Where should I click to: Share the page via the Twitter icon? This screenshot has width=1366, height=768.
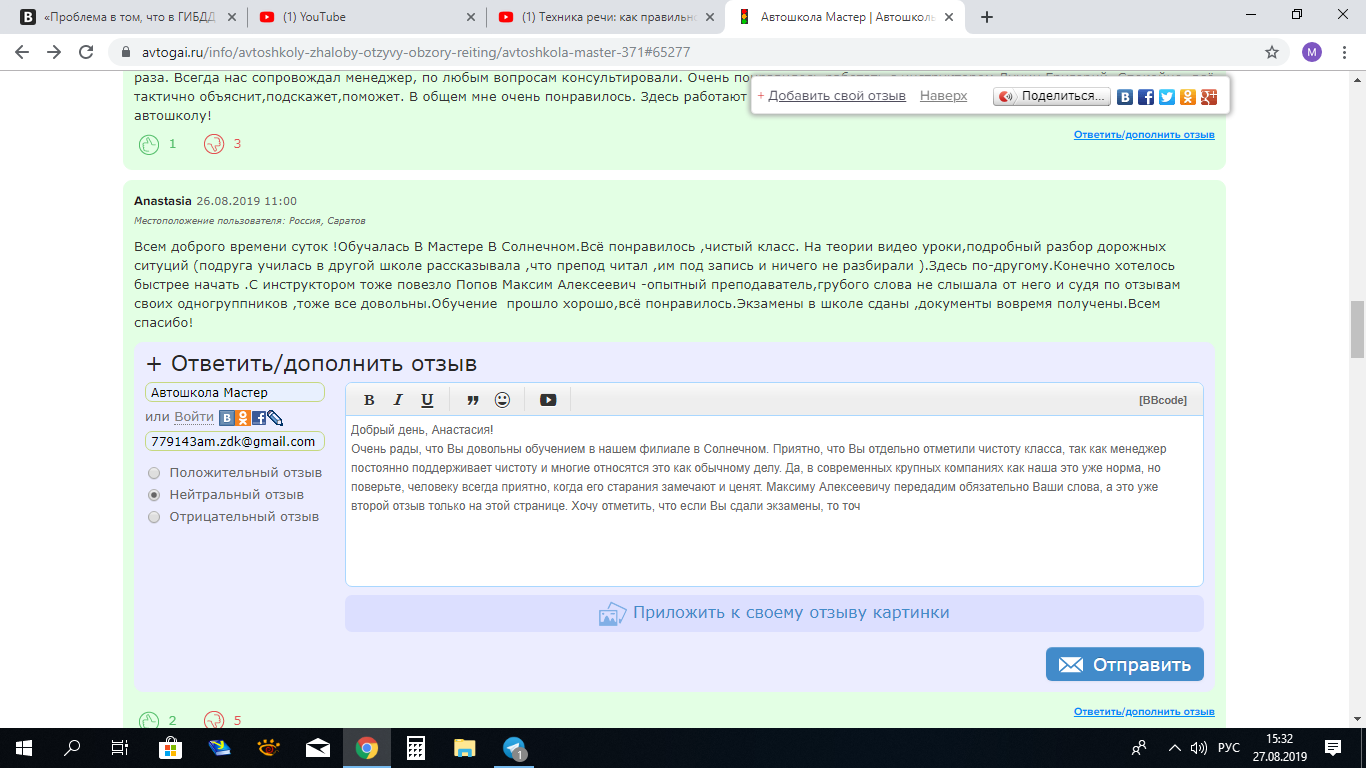click(x=1166, y=97)
